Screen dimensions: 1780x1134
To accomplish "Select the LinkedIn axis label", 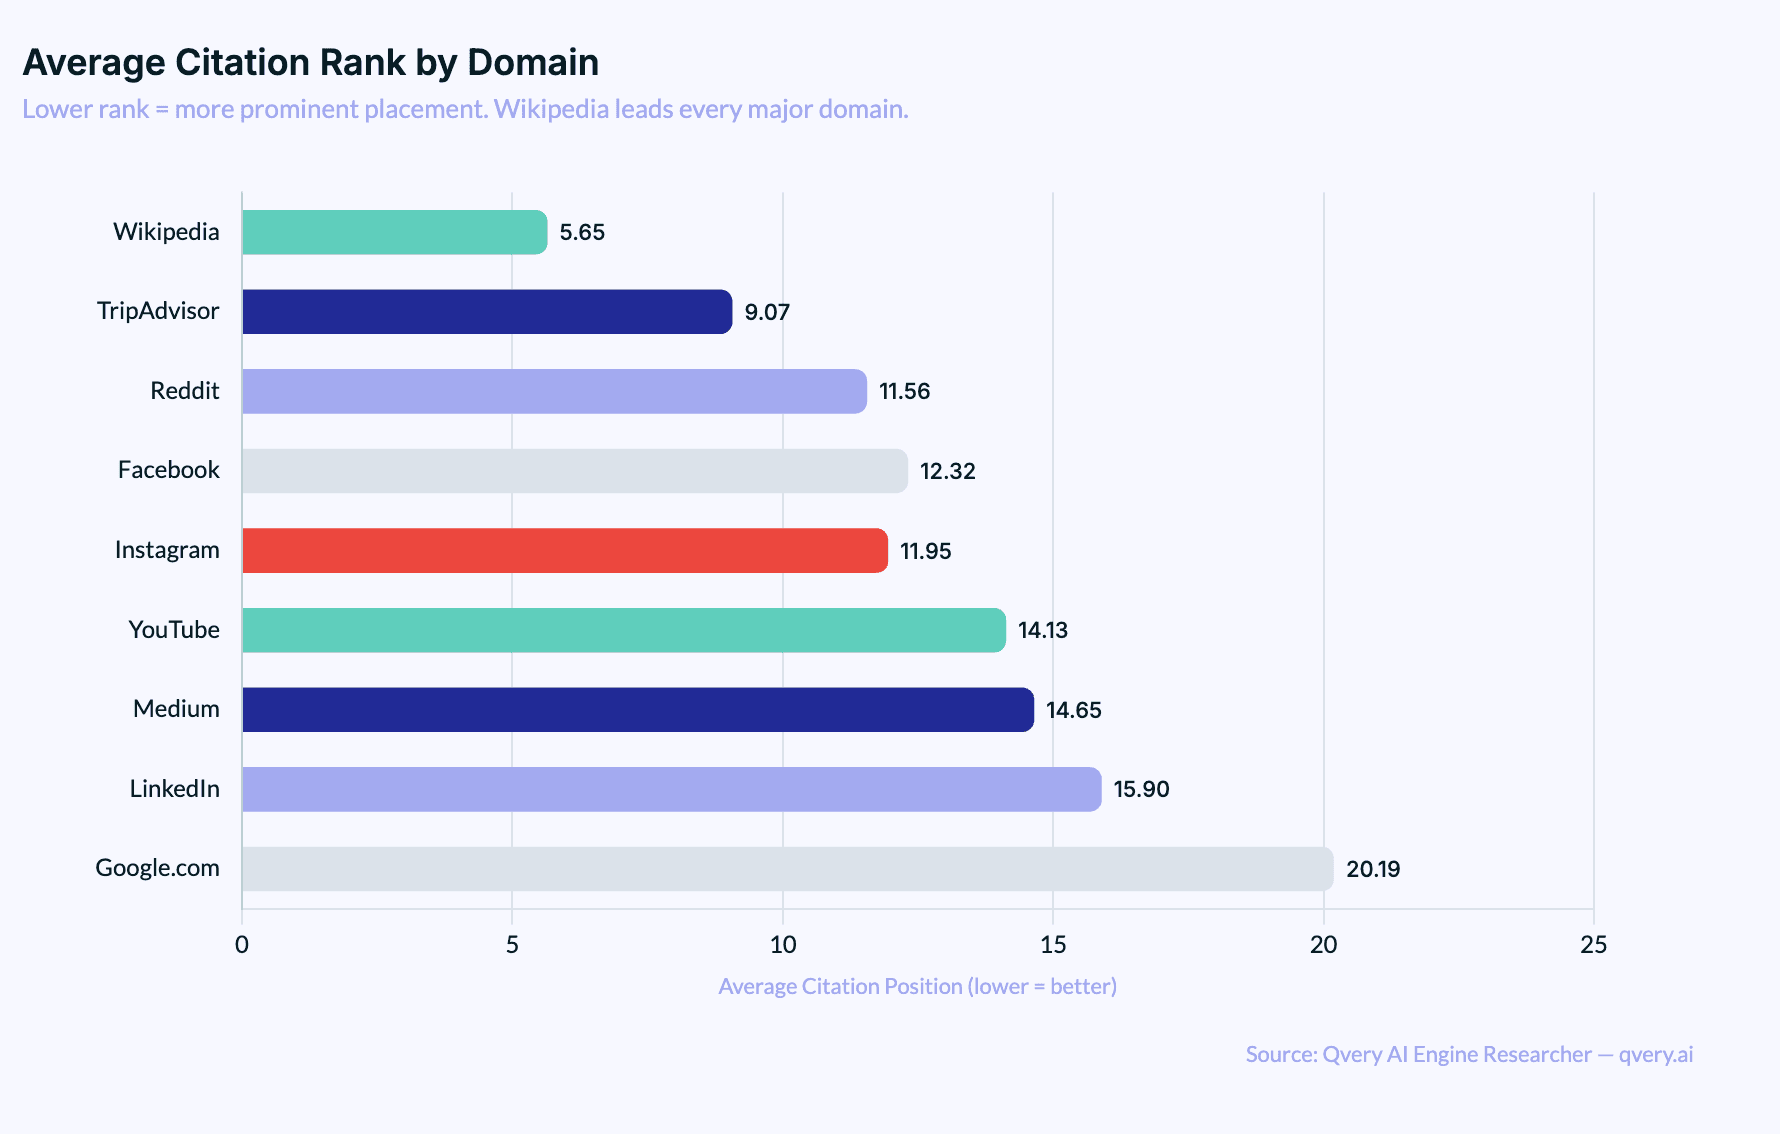I will click(175, 789).
